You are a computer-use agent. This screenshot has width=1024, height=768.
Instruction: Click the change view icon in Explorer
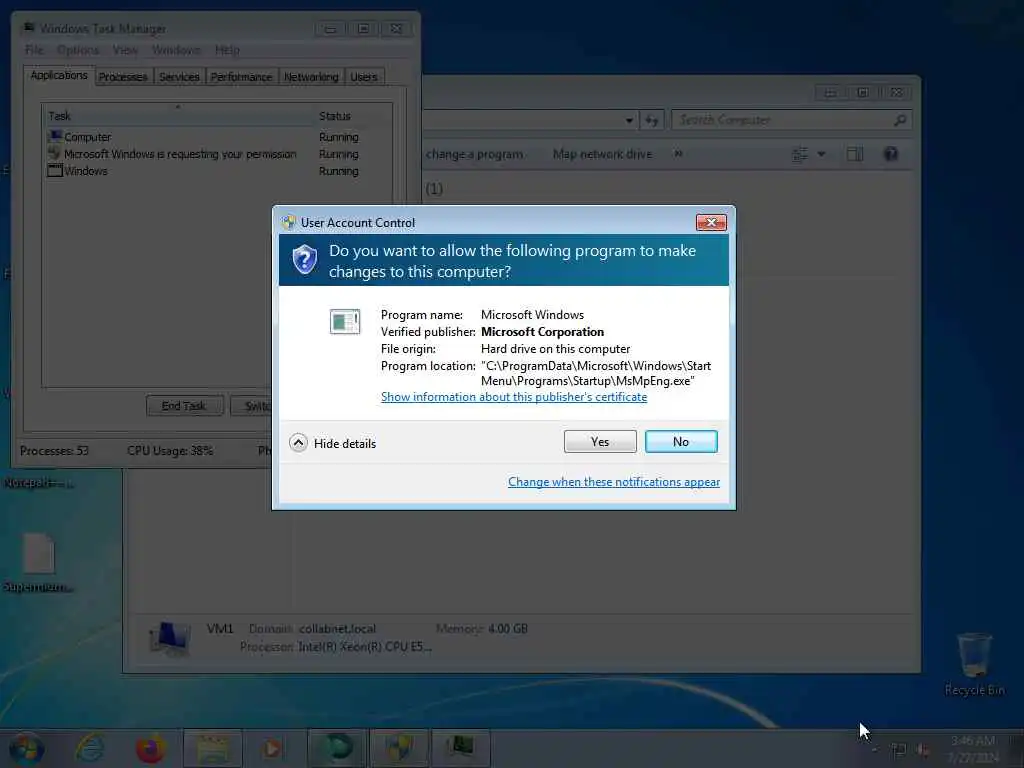pyautogui.click(x=800, y=154)
